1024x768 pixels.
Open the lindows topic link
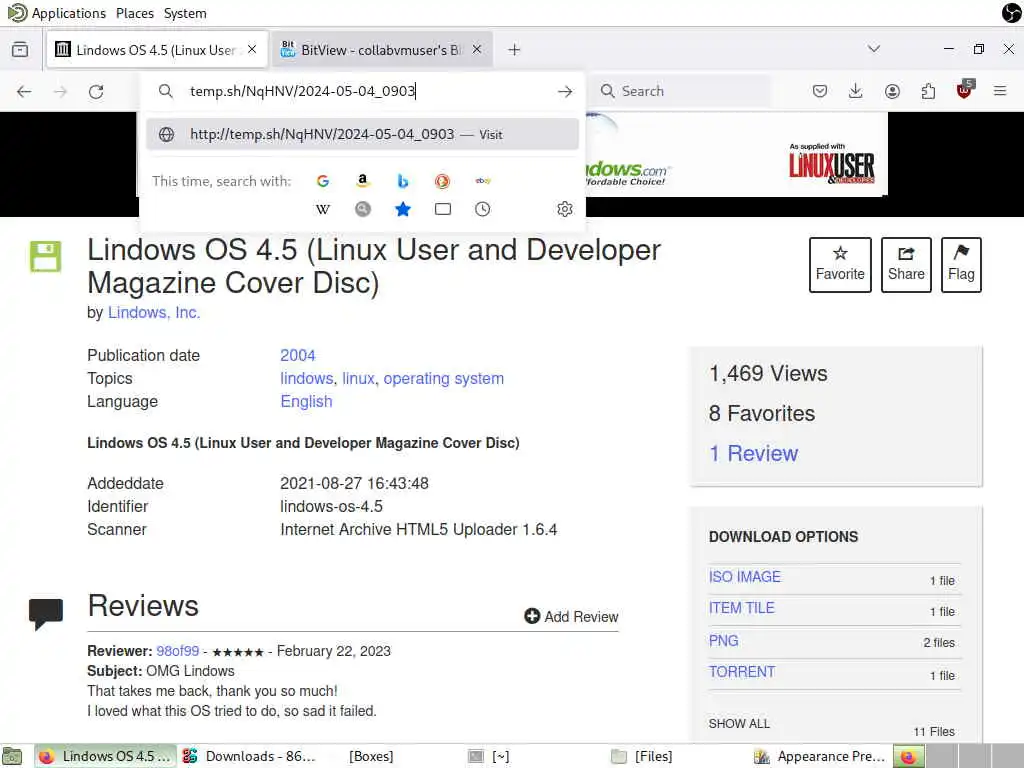(x=307, y=378)
